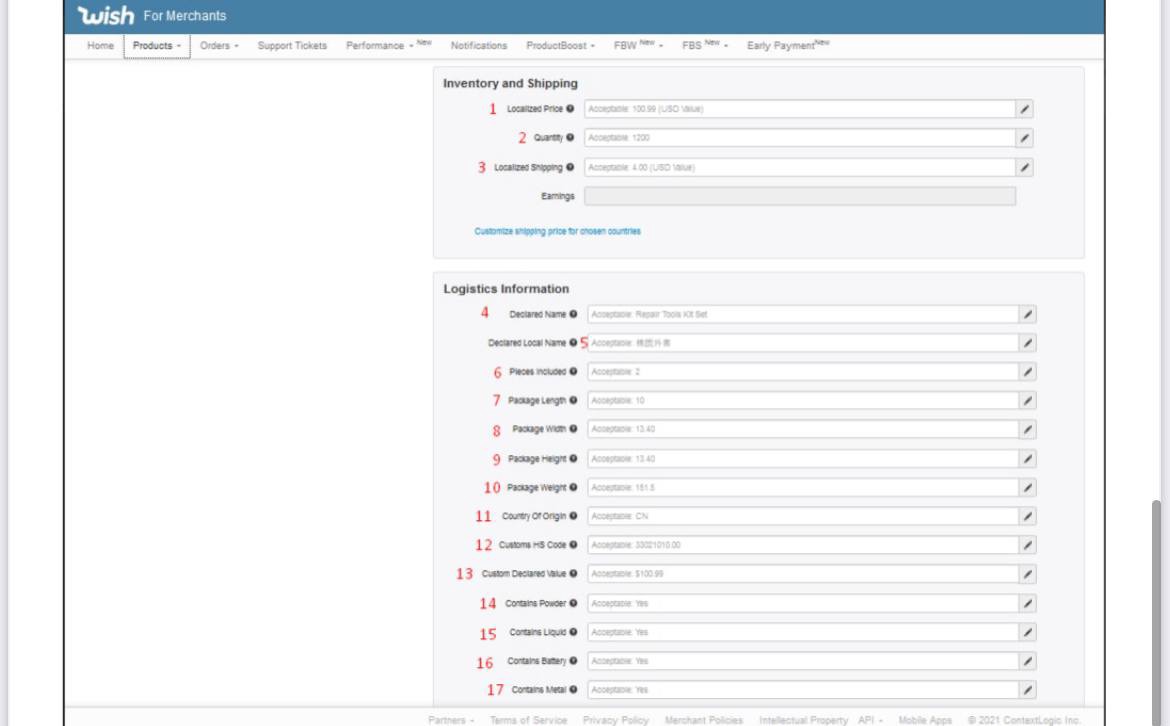This screenshot has width=1170, height=726.
Task: Click the Custom Declared Value input field
Action: coord(803,574)
